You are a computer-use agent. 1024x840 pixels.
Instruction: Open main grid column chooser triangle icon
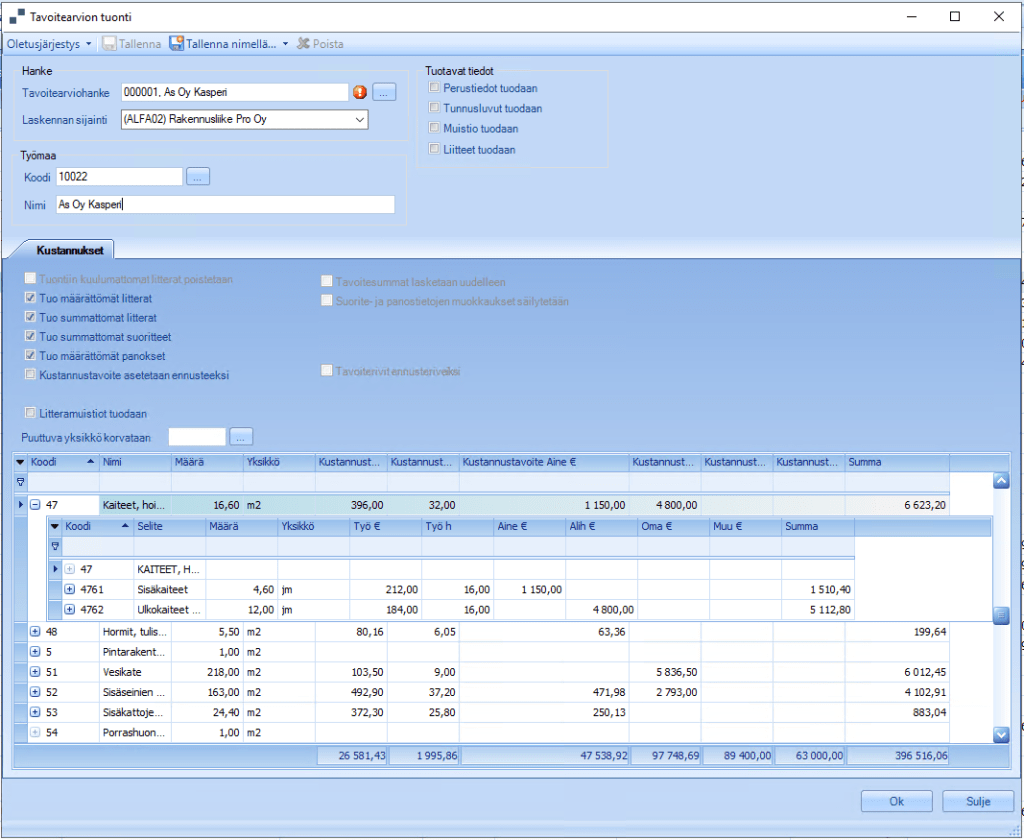(x=21, y=462)
